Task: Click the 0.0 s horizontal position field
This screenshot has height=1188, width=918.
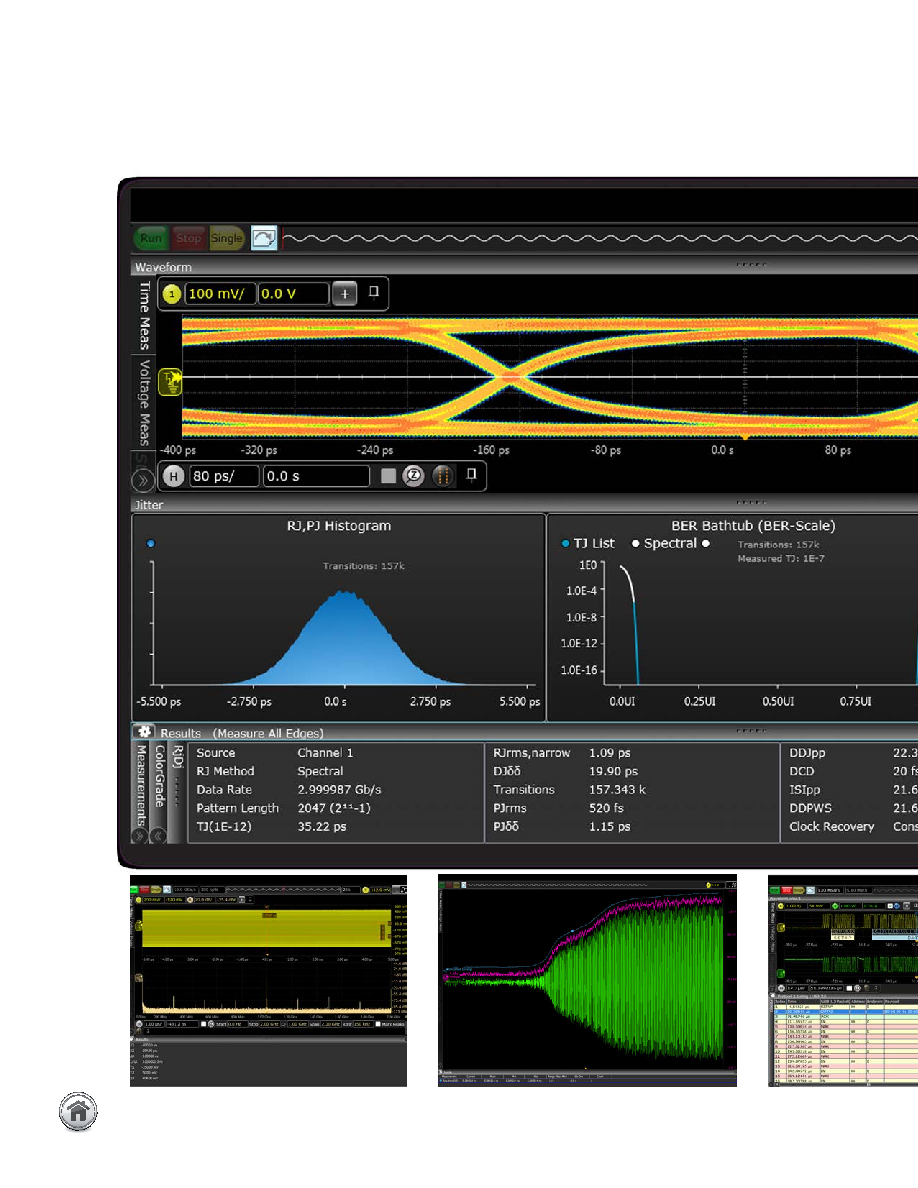Action: [x=316, y=476]
